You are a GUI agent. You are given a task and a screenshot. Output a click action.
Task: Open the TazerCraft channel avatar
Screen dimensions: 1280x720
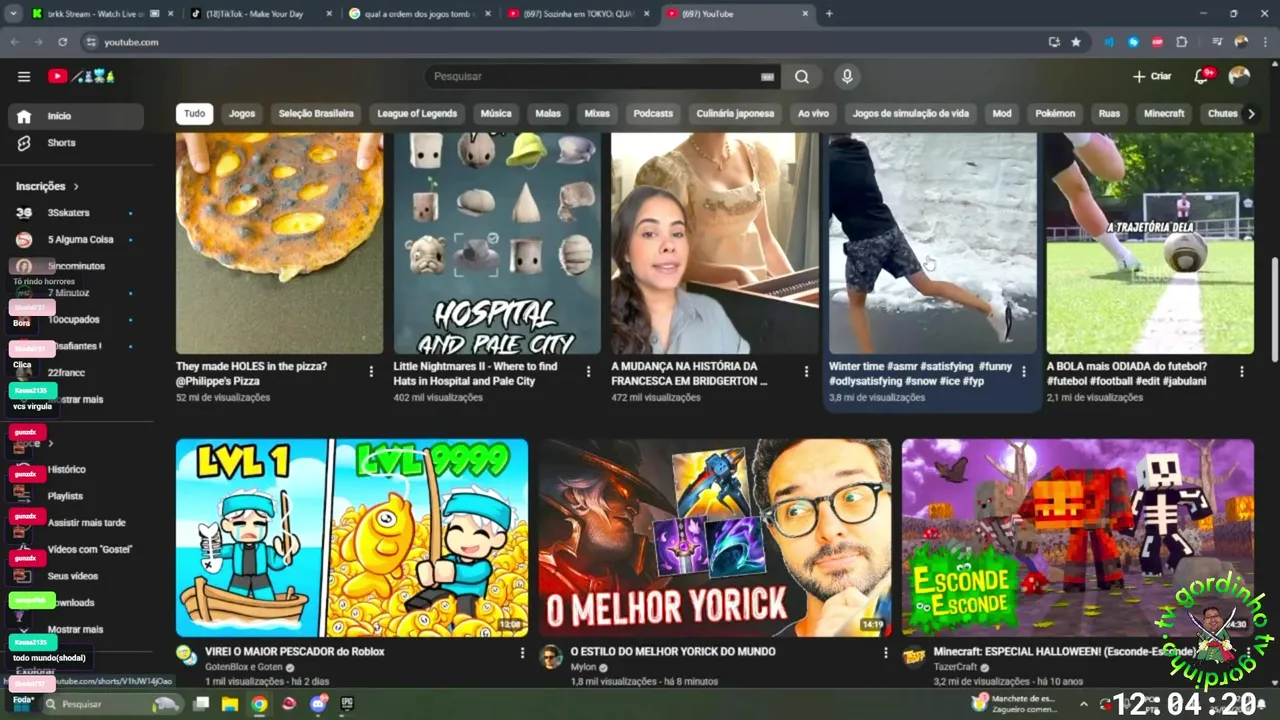(913, 656)
